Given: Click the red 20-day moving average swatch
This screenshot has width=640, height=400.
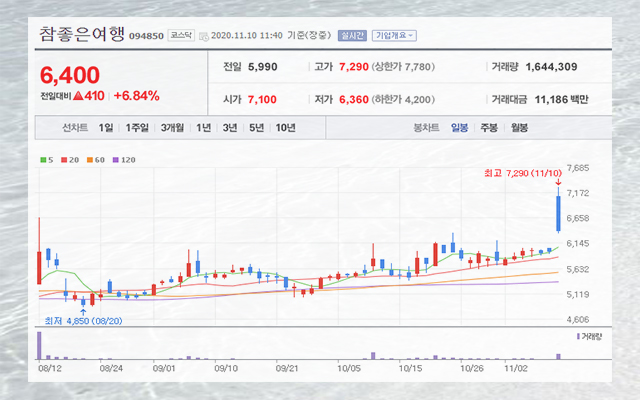Looking at the screenshot, I should coord(64,160).
